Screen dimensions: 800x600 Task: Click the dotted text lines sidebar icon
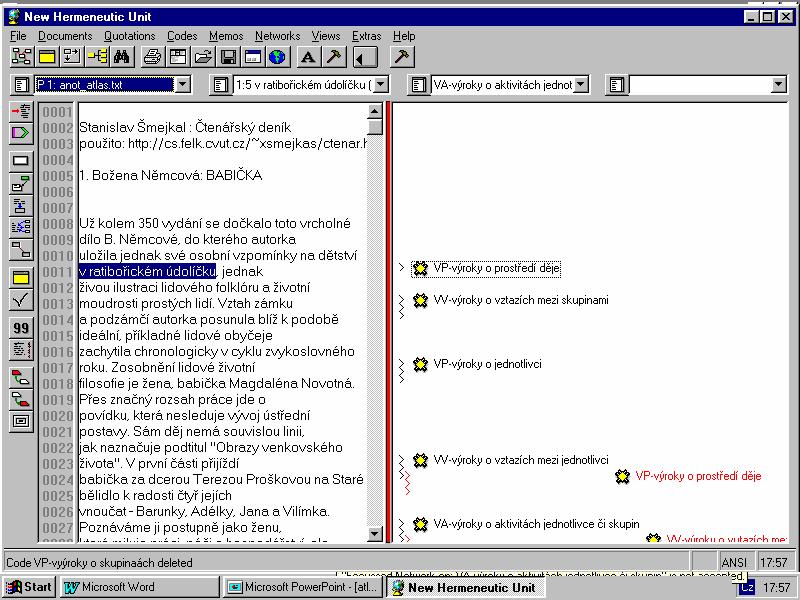point(21,350)
